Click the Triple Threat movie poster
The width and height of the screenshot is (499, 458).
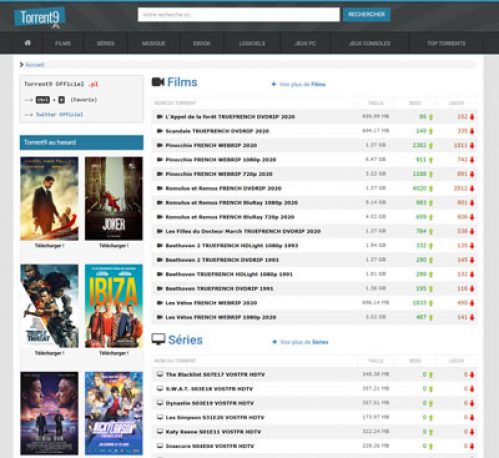coord(49,306)
